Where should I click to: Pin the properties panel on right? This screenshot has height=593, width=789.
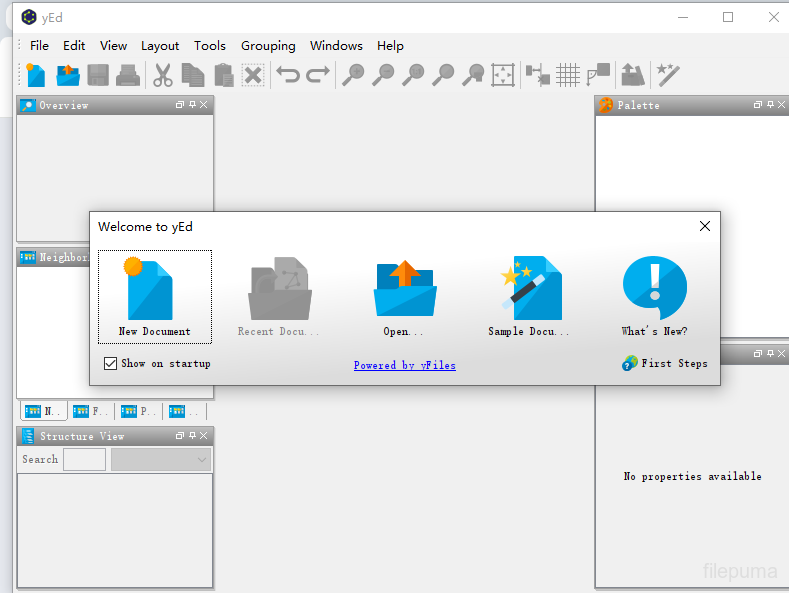(x=770, y=354)
